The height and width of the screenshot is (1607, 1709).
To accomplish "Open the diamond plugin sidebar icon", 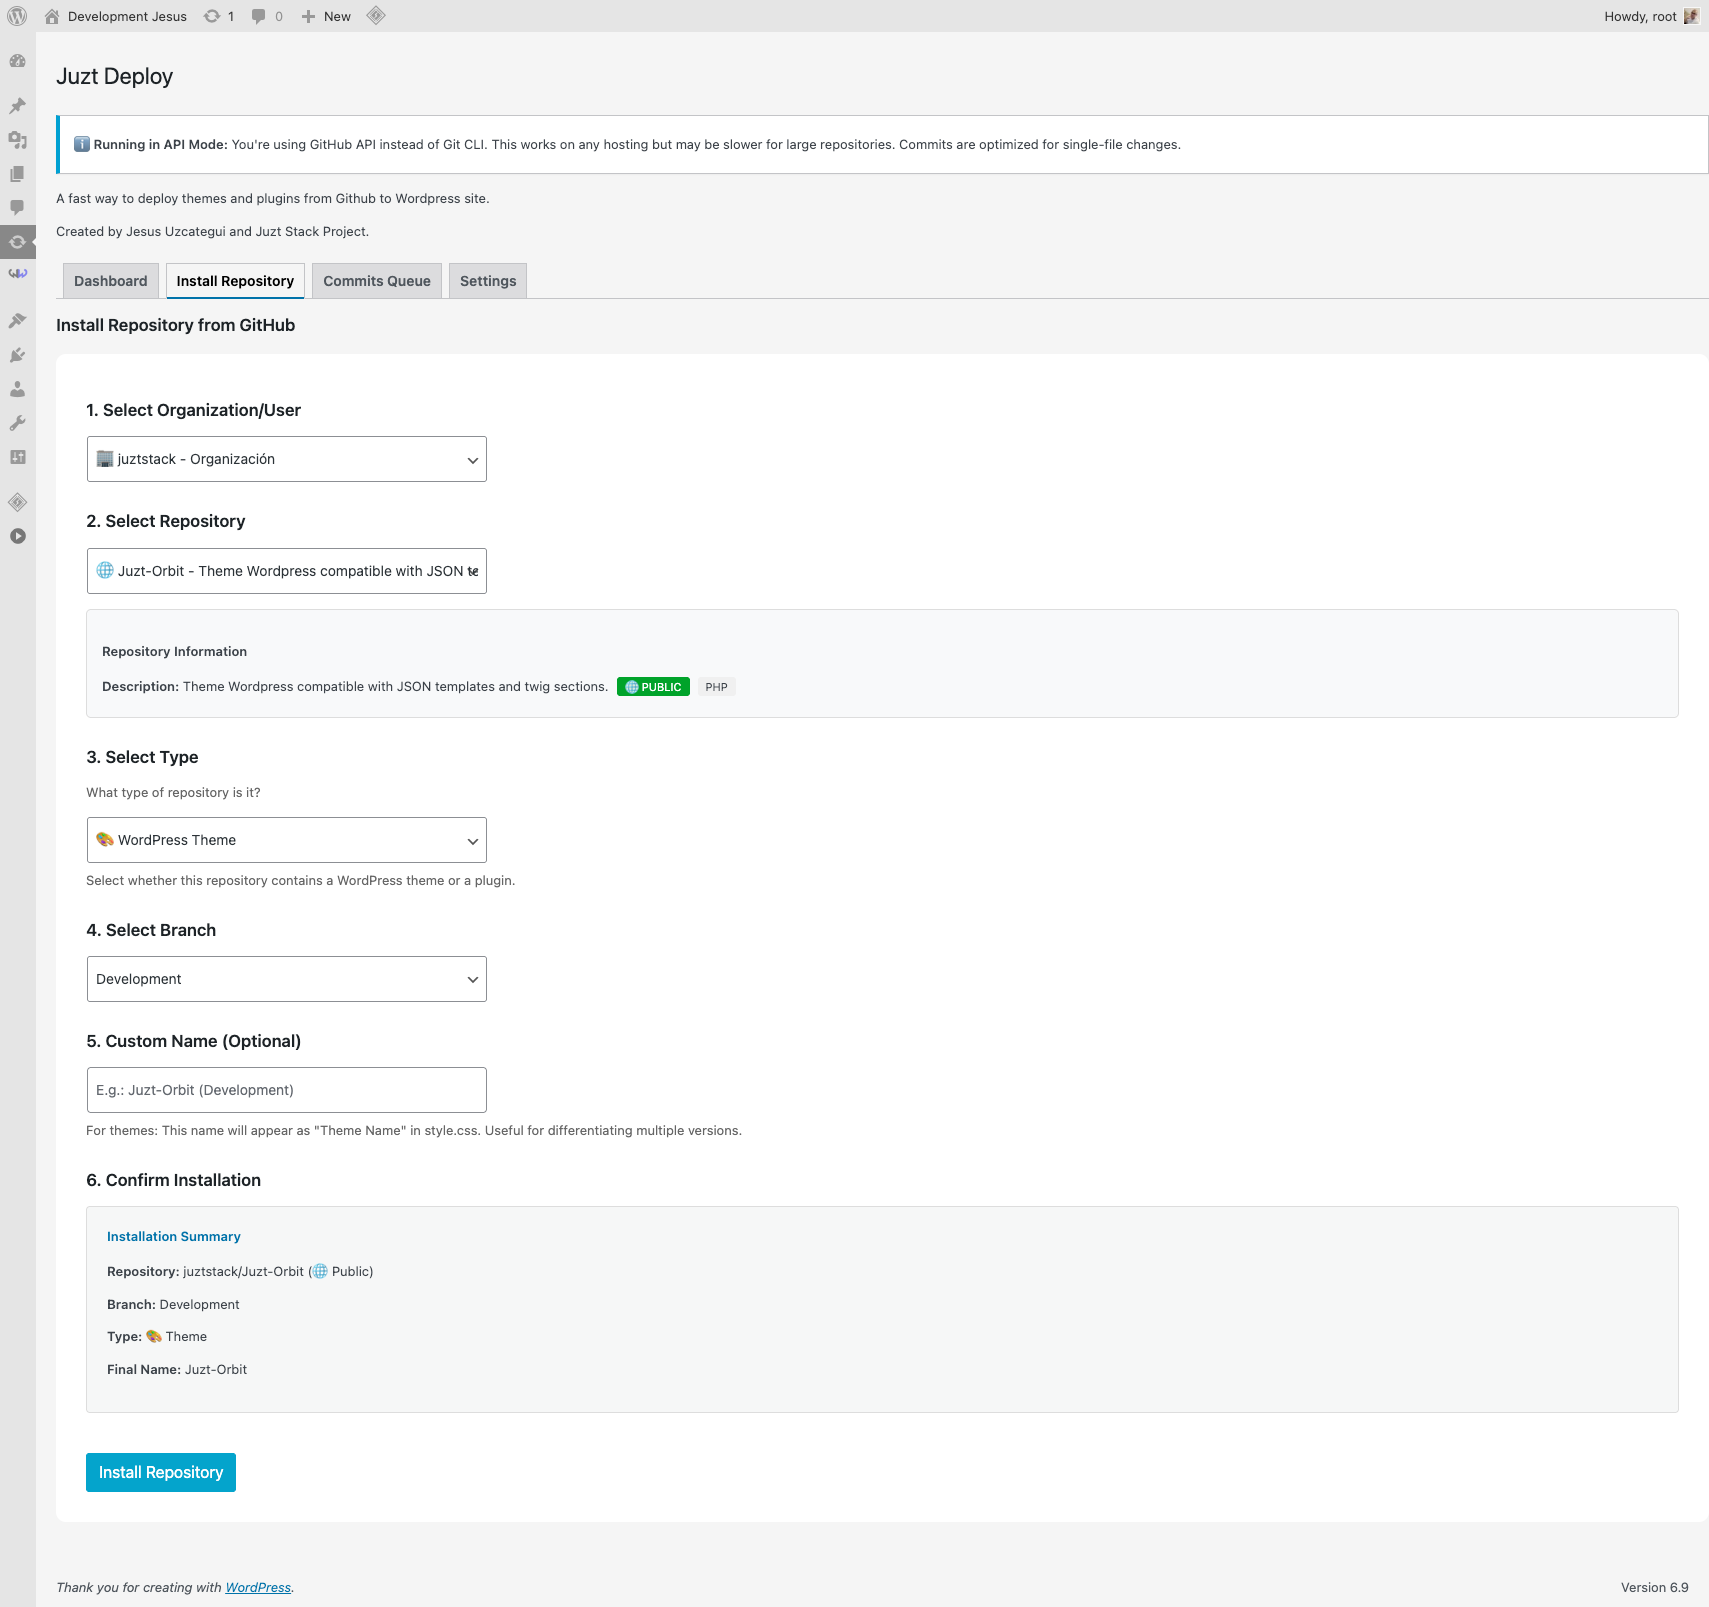I will pos(17,502).
